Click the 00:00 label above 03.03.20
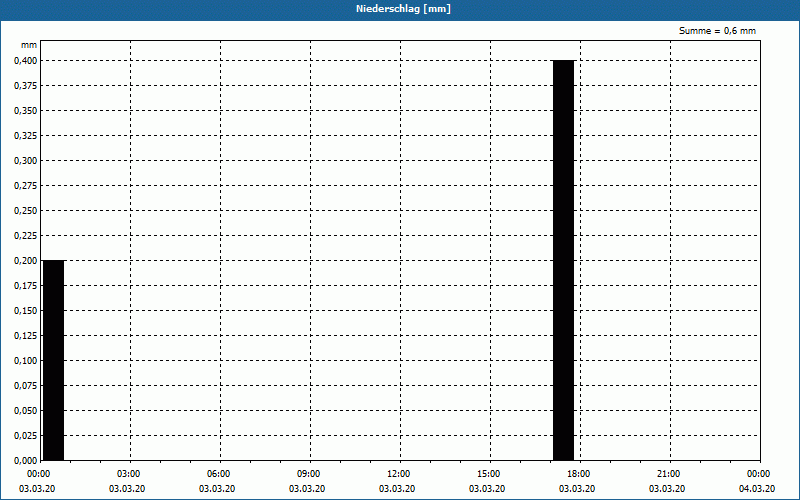Viewport: 800px width, 500px height. [39, 474]
